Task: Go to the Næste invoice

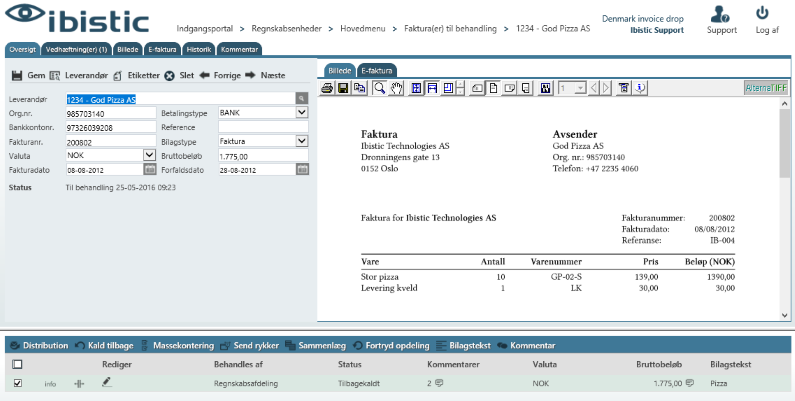Action: tap(265, 76)
